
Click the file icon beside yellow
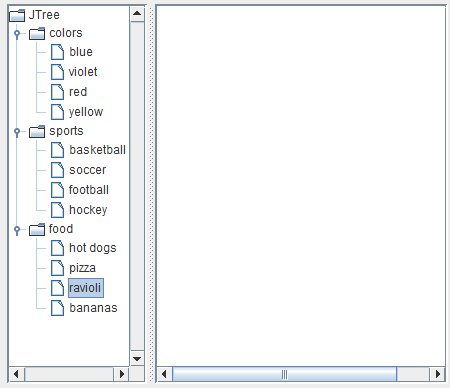57,112
